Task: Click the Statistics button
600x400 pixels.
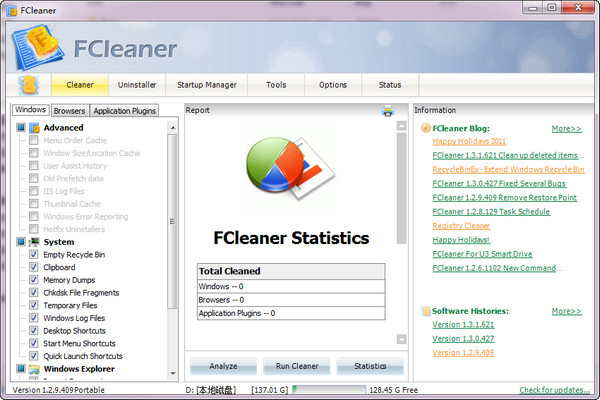Action: (370, 366)
